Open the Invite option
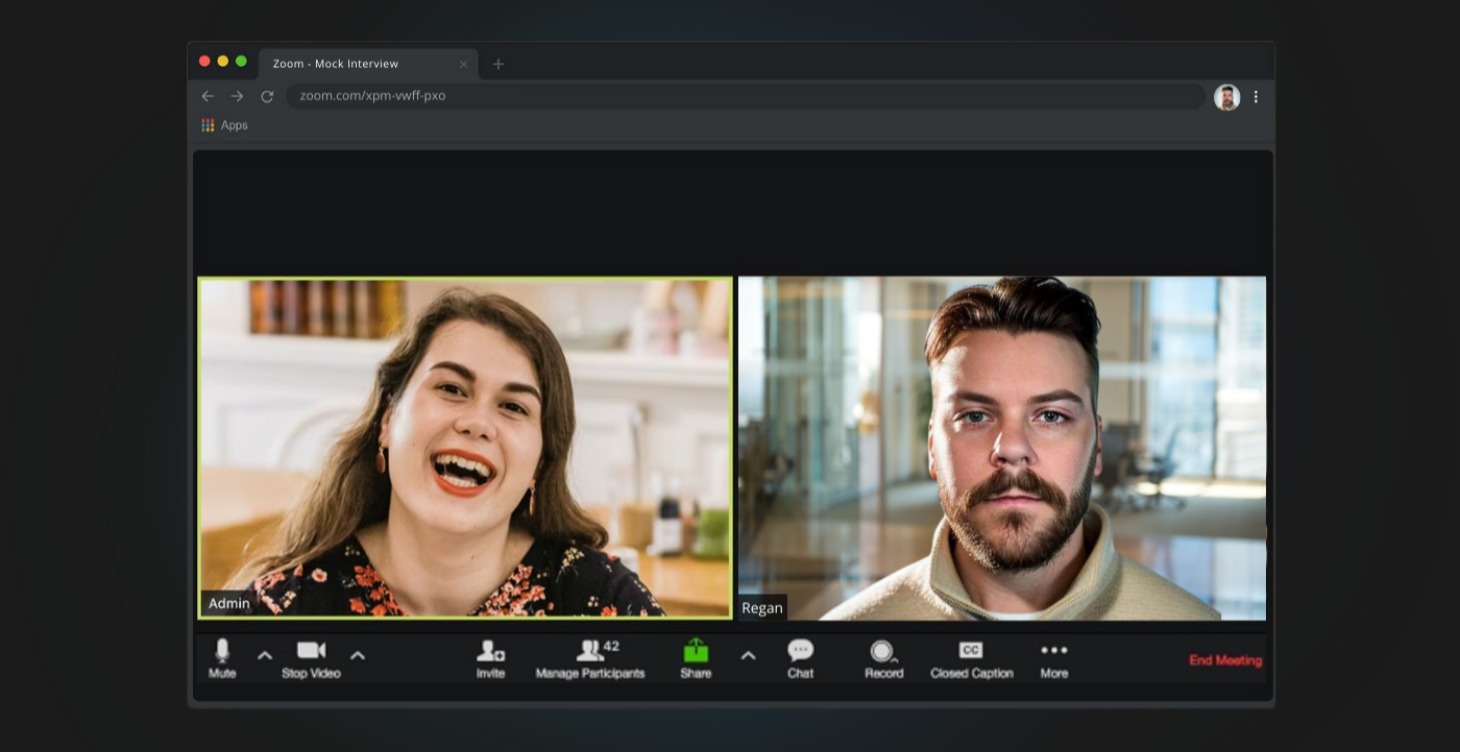The width and height of the screenshot is (1460, 752). click(x=490, y=659)
